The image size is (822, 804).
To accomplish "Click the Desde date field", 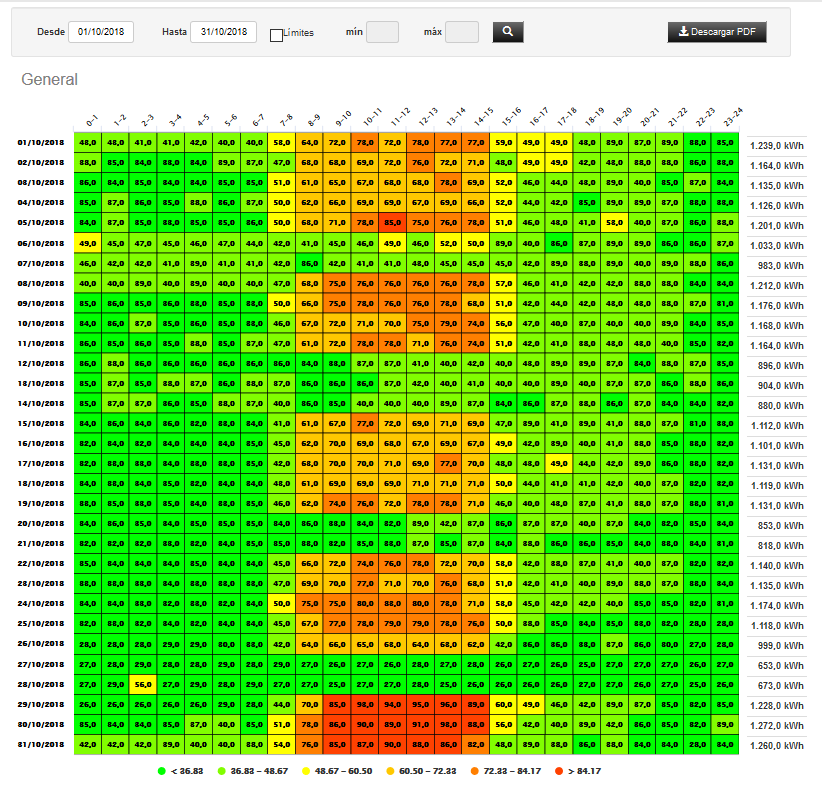I will click(x=101, y=32).
